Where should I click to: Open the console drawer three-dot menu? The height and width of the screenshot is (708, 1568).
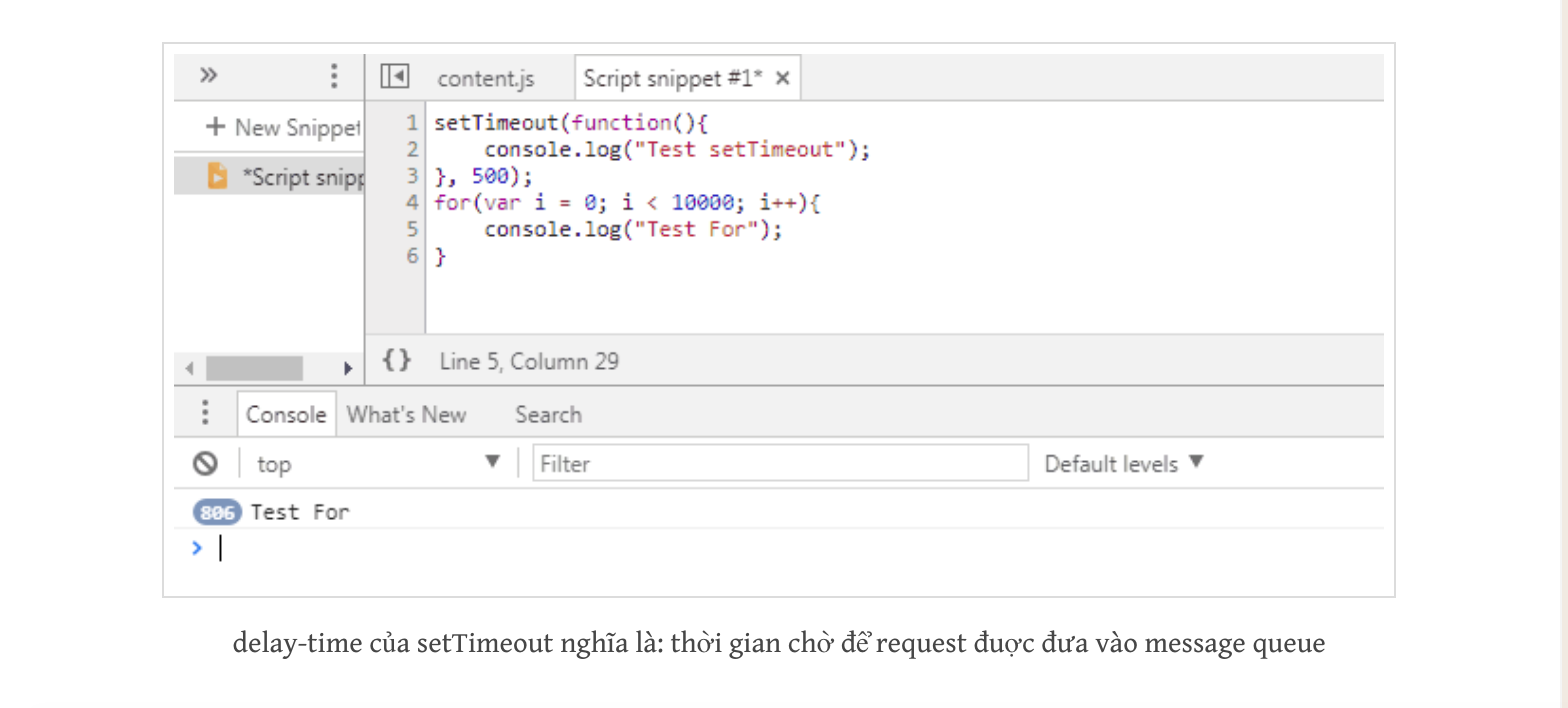[x=205, y=413]
